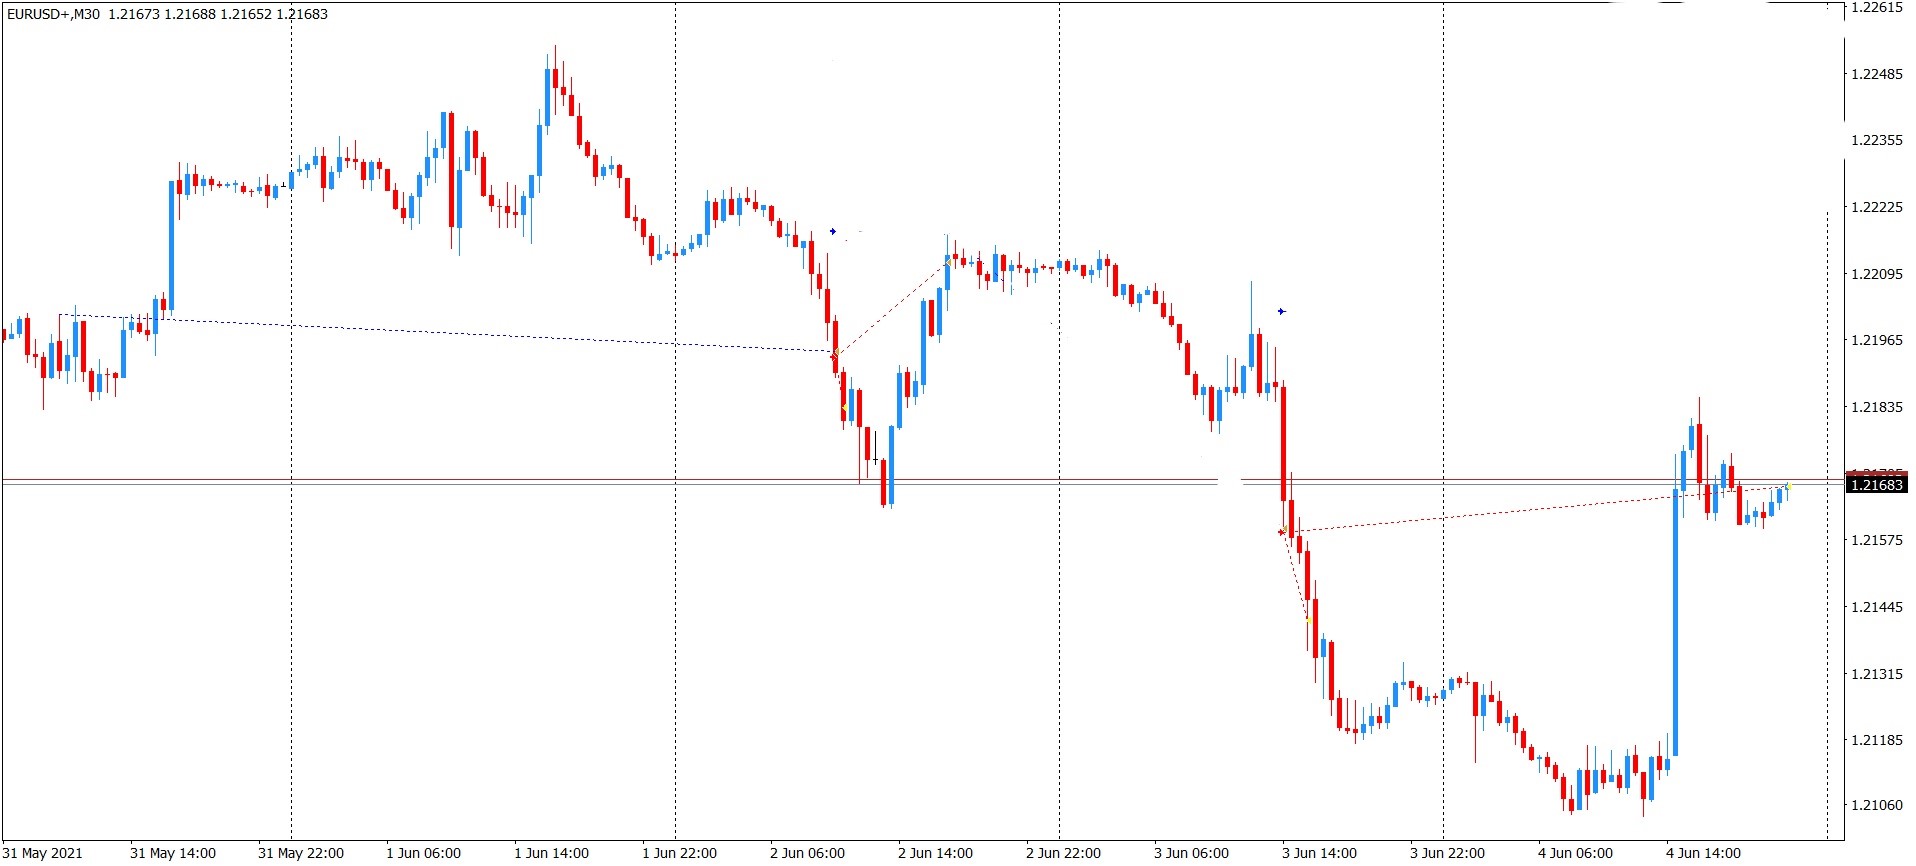Click the 3 Jun 06:00 time label
1916x866 pixels.
click(1192, 853)
